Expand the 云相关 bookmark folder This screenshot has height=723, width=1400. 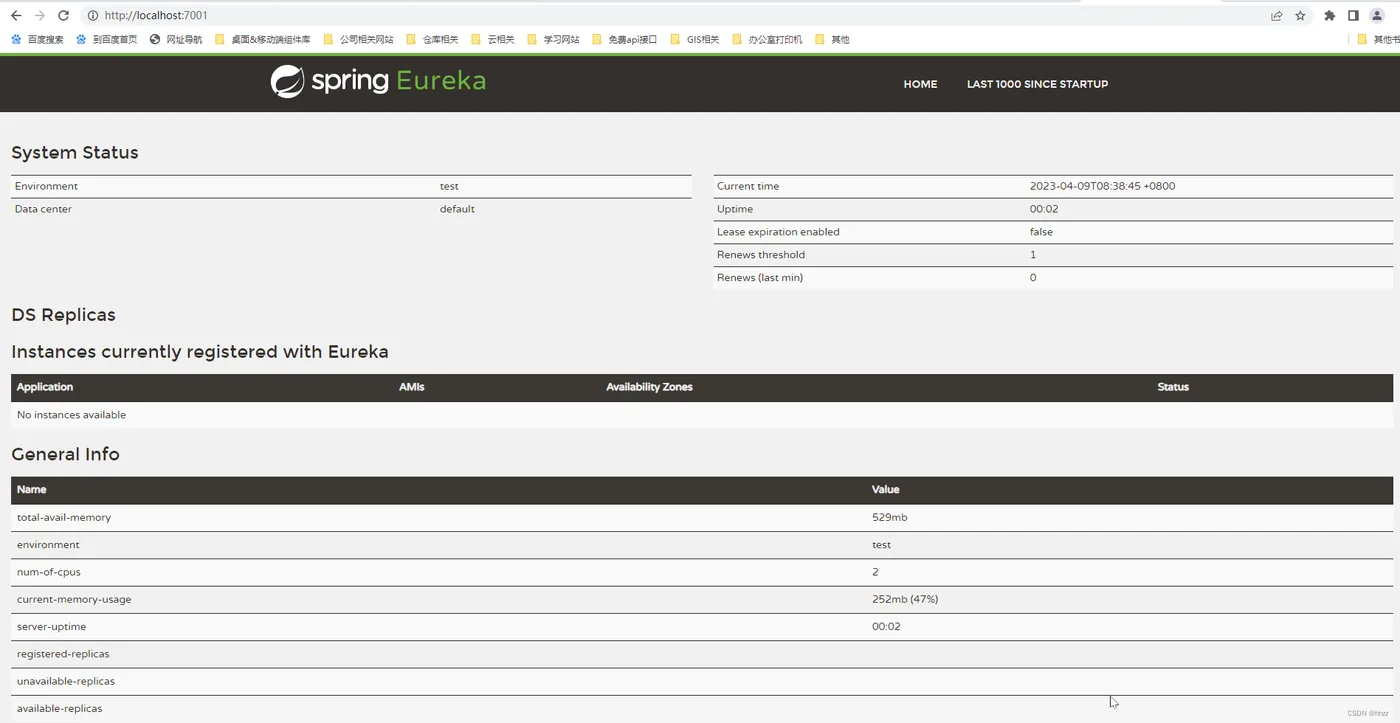coord(493,40)
